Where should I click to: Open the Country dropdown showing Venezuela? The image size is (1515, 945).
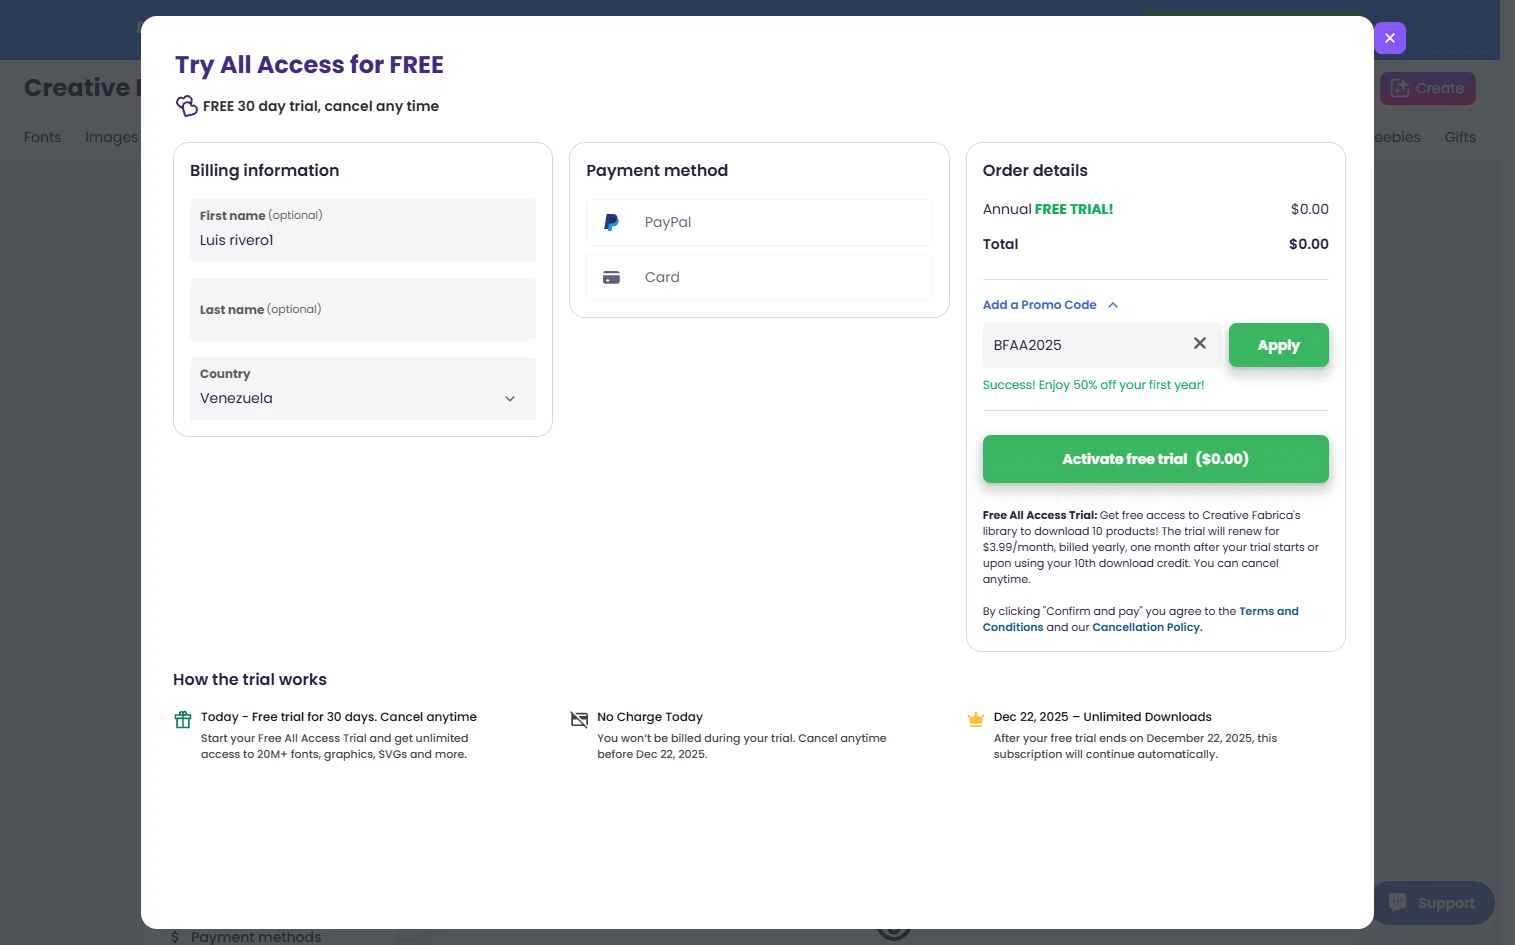(363, 388)
